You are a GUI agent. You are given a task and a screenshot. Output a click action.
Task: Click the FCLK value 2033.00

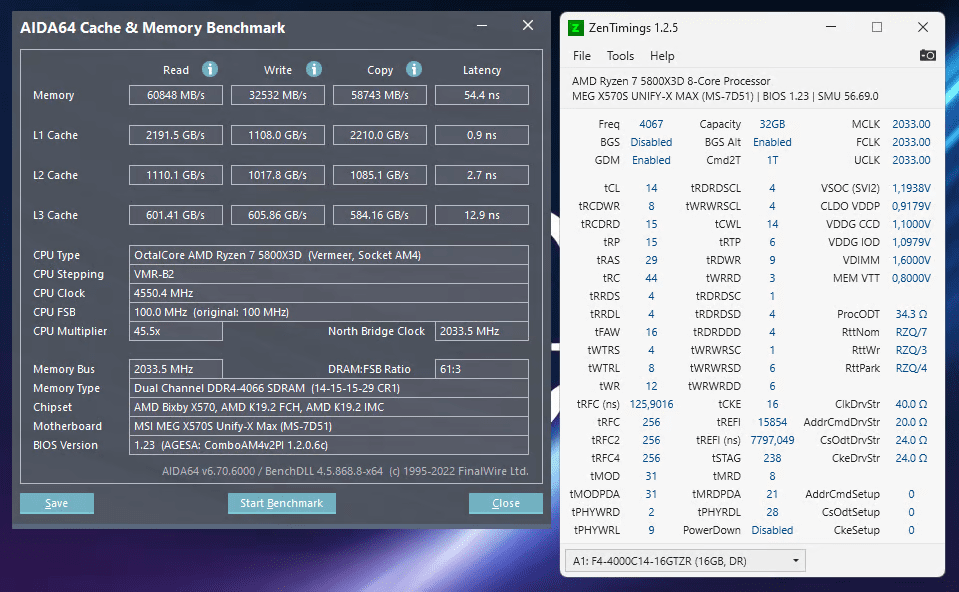point(911,142)
